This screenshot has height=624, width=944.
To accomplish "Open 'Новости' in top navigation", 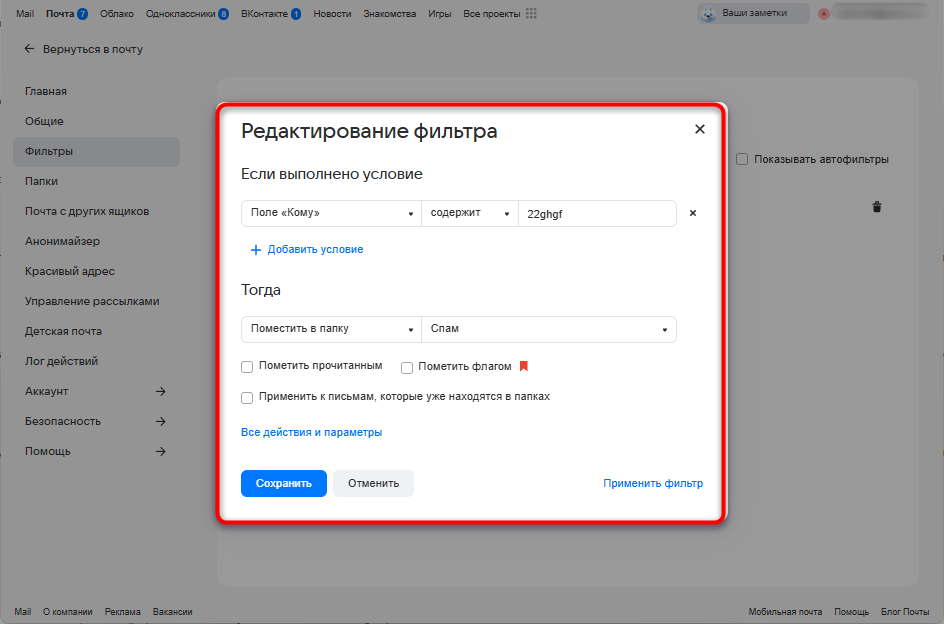I will [332, 13].
